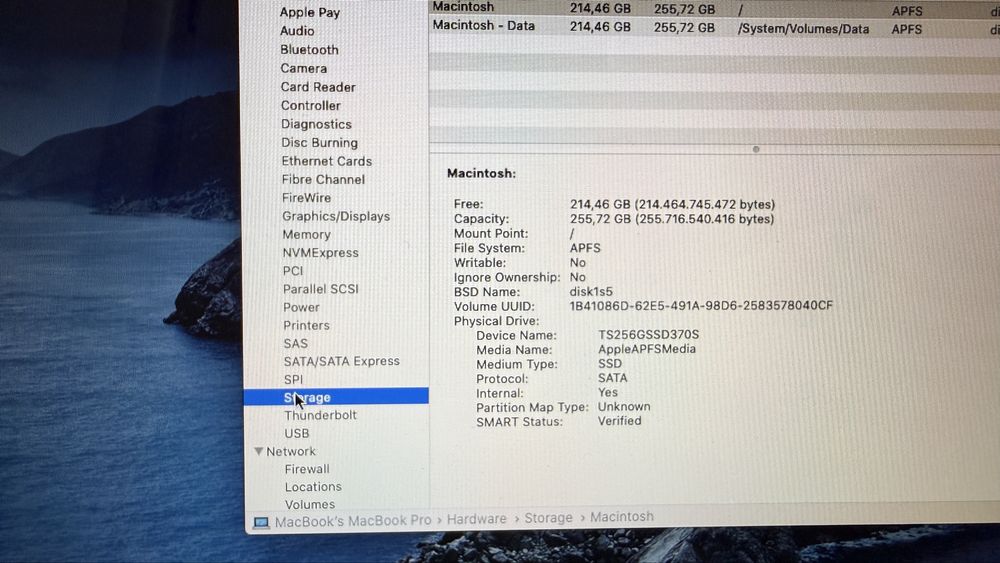Open Ethernet Cards entry
Image resolution: width=1000 pixels, height=563 pixels.
point(327,161)
